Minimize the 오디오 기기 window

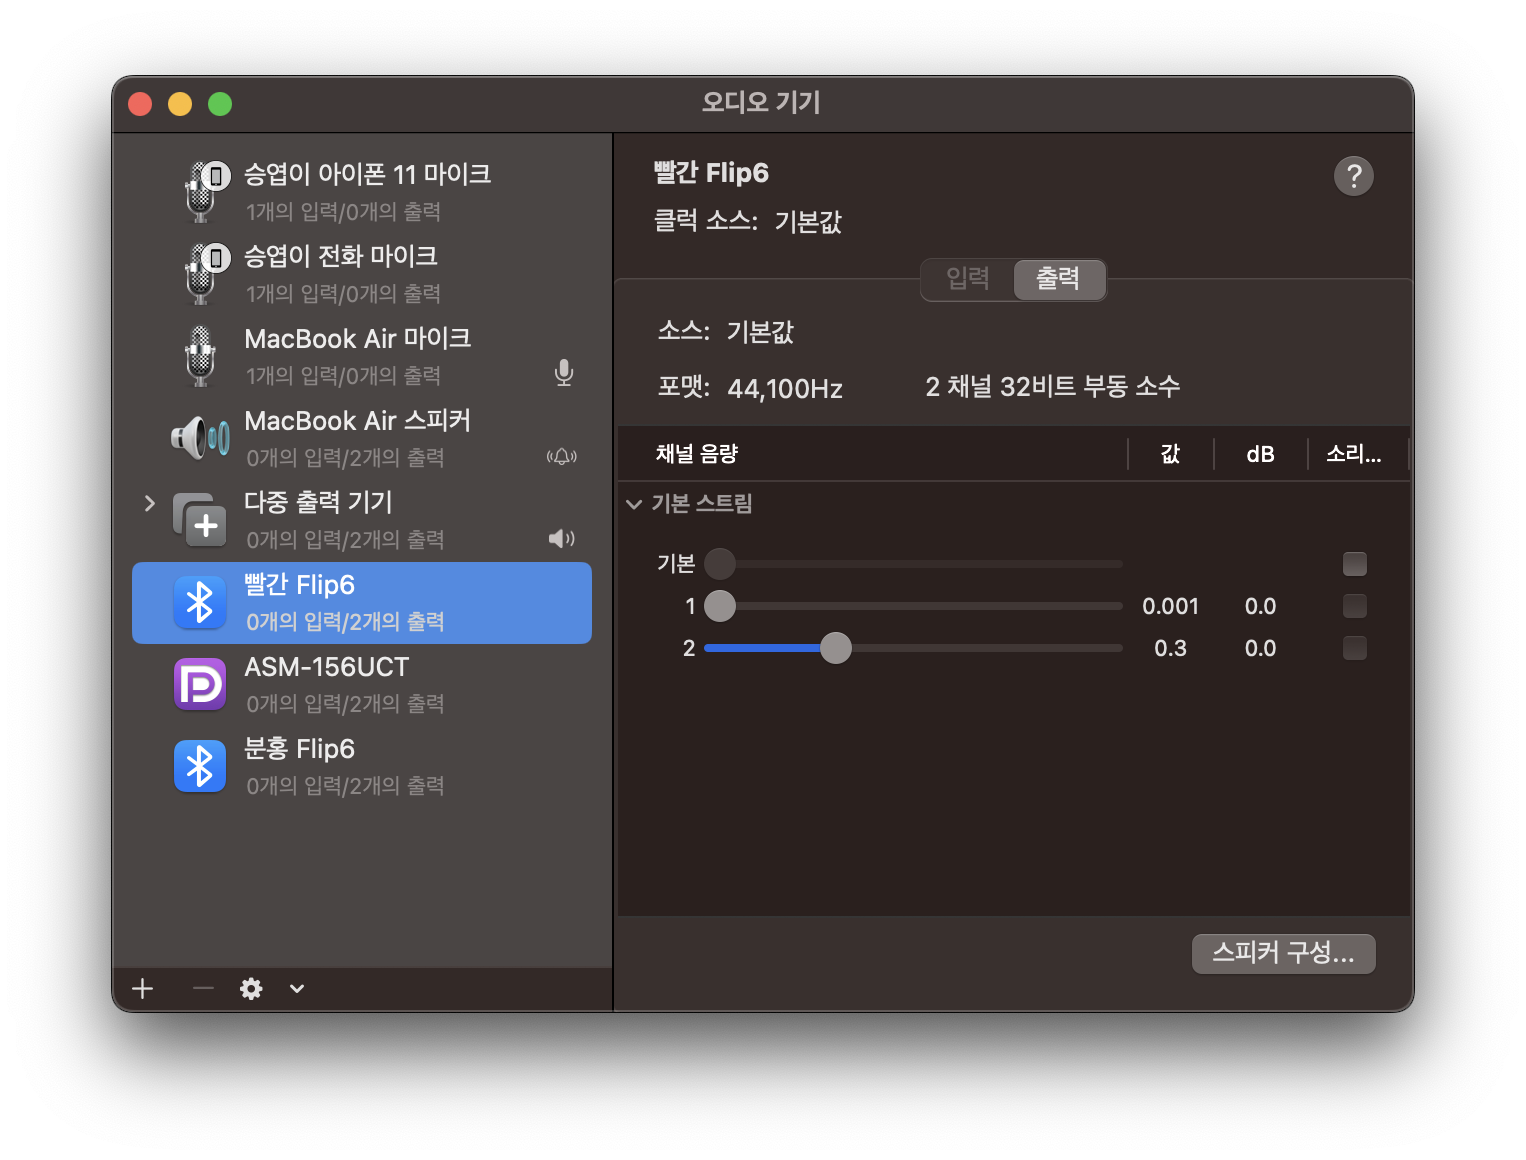click(x=180, y=104)
